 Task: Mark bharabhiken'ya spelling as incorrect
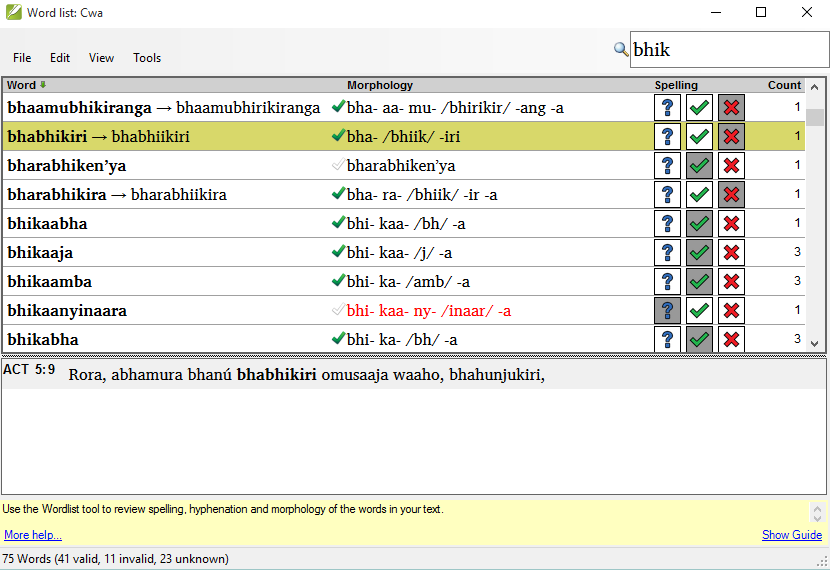click(731, 165)
